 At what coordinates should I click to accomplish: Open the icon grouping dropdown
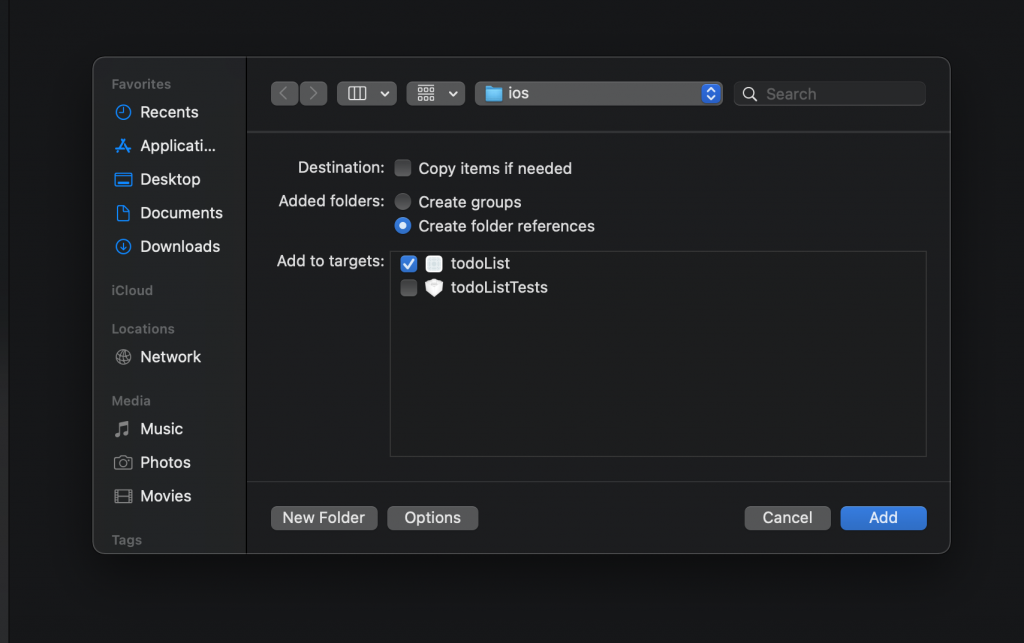(436, 94)
